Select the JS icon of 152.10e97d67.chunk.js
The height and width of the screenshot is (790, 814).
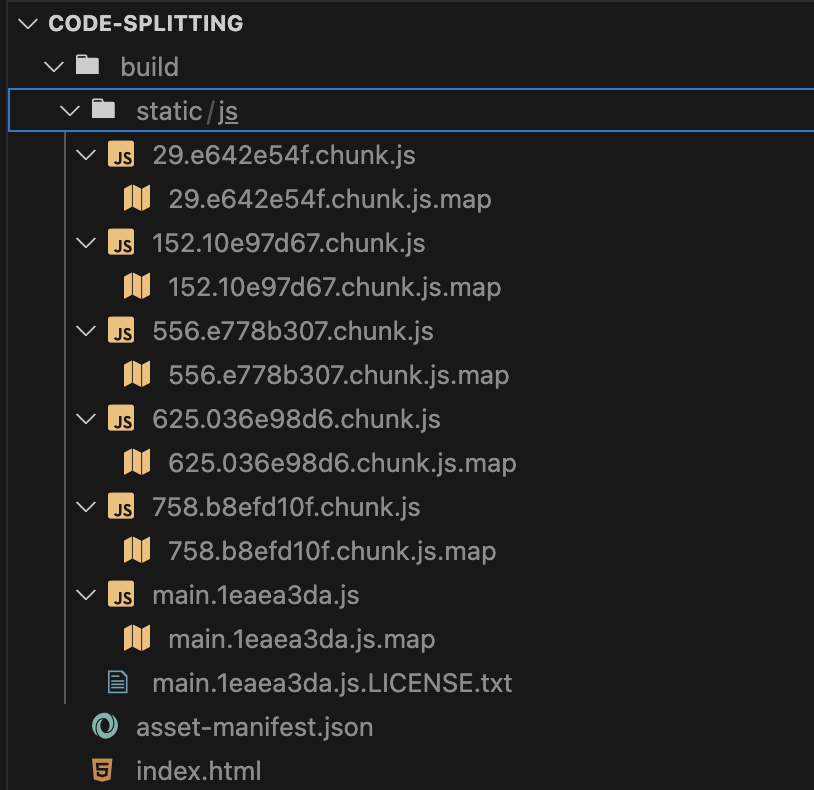pos(121,242)
